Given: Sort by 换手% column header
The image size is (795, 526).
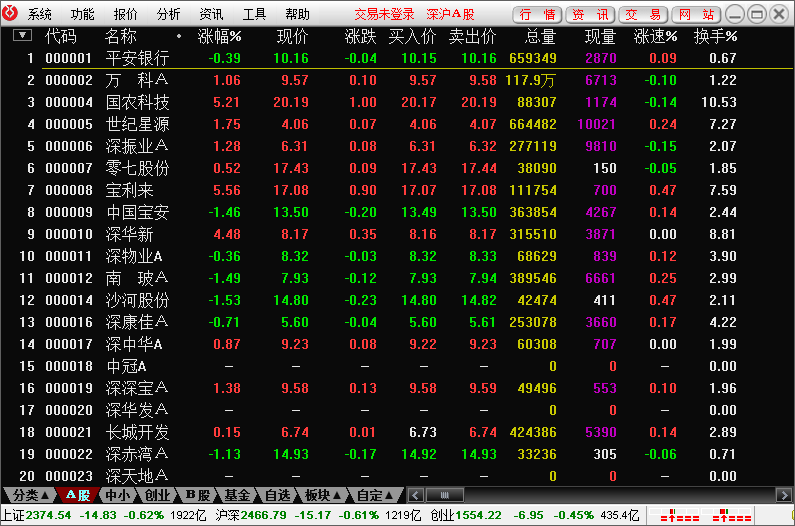Looking at the screenshot, I should (715, 36).
